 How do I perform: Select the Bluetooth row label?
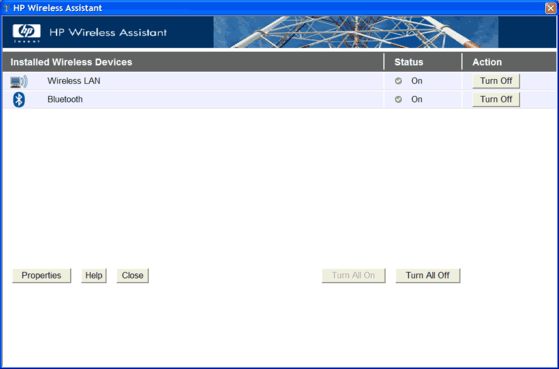tap(65, 99)
